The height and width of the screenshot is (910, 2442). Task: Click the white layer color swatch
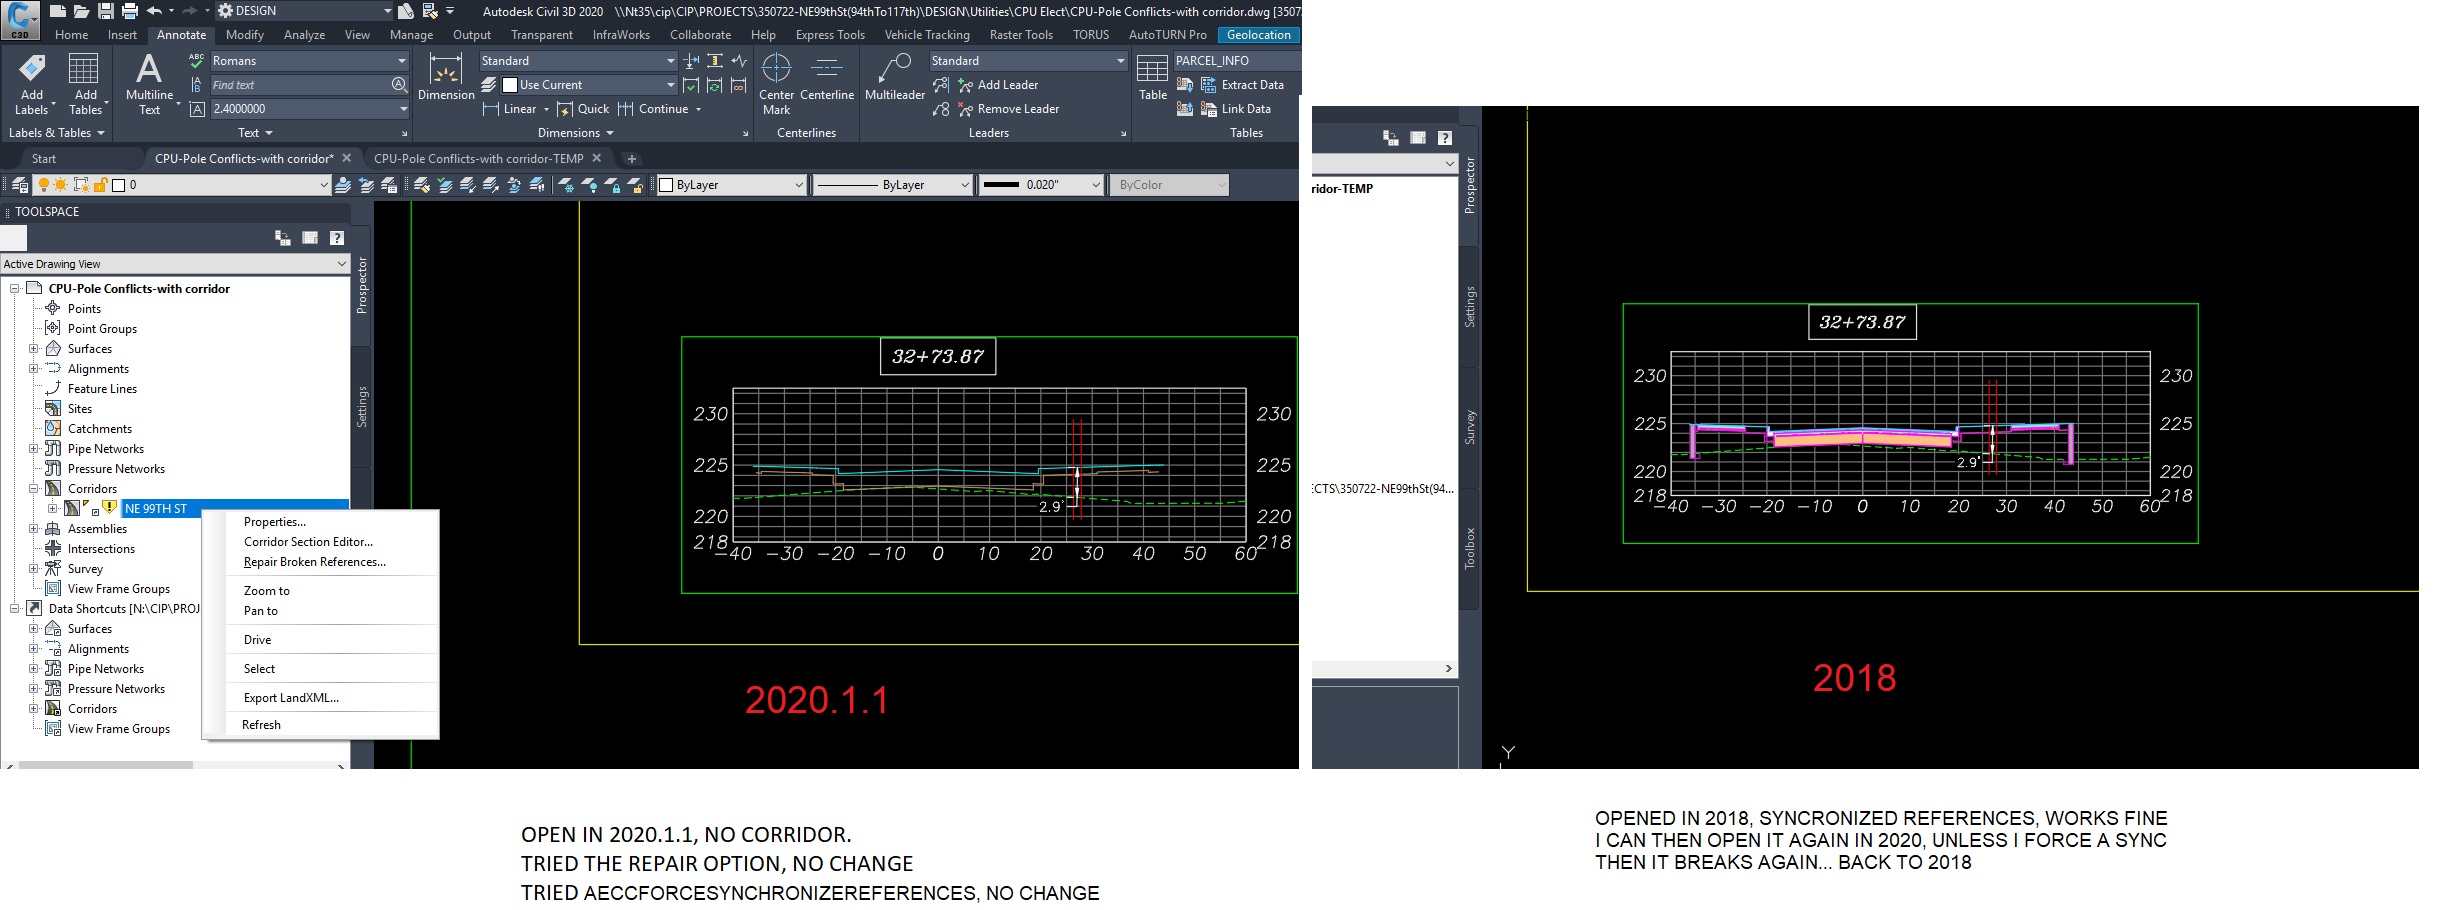click(118, 184)
